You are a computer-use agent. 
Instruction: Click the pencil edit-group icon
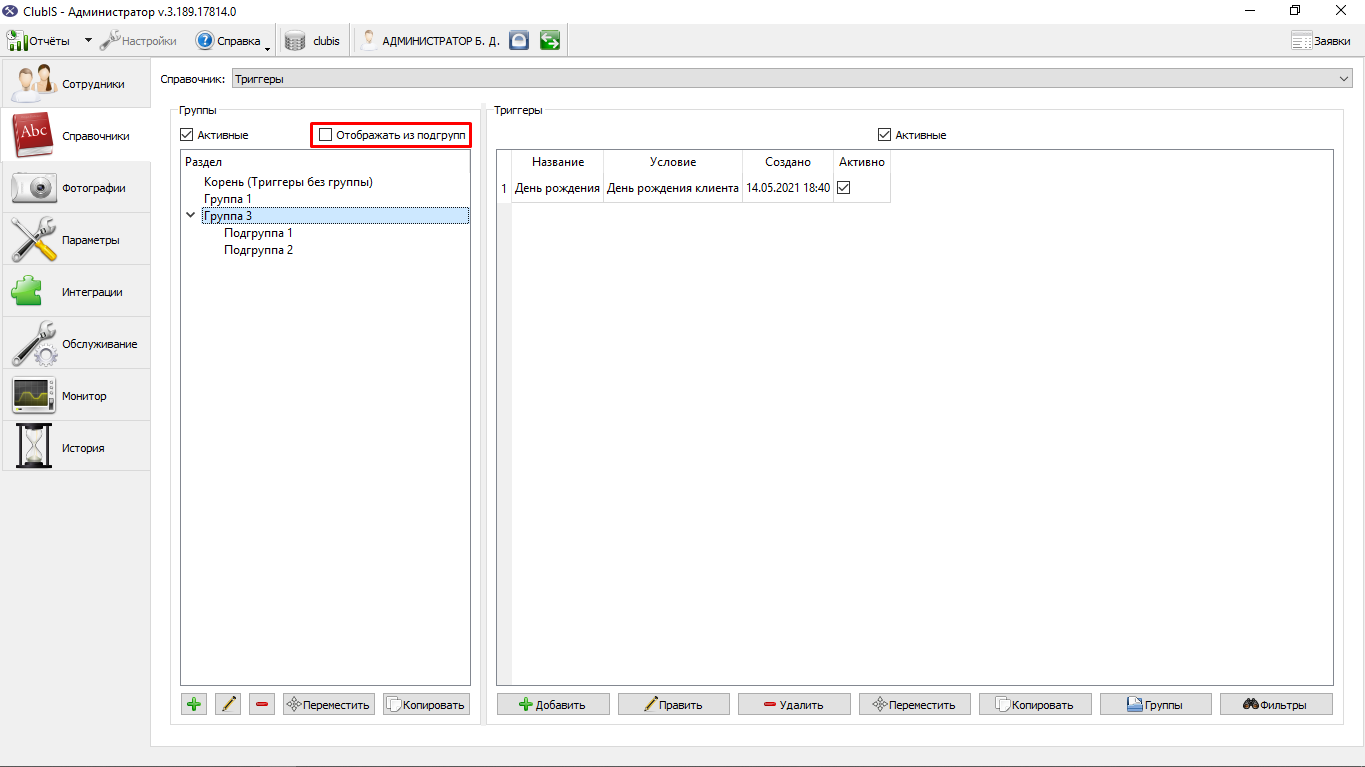[228, 704]
